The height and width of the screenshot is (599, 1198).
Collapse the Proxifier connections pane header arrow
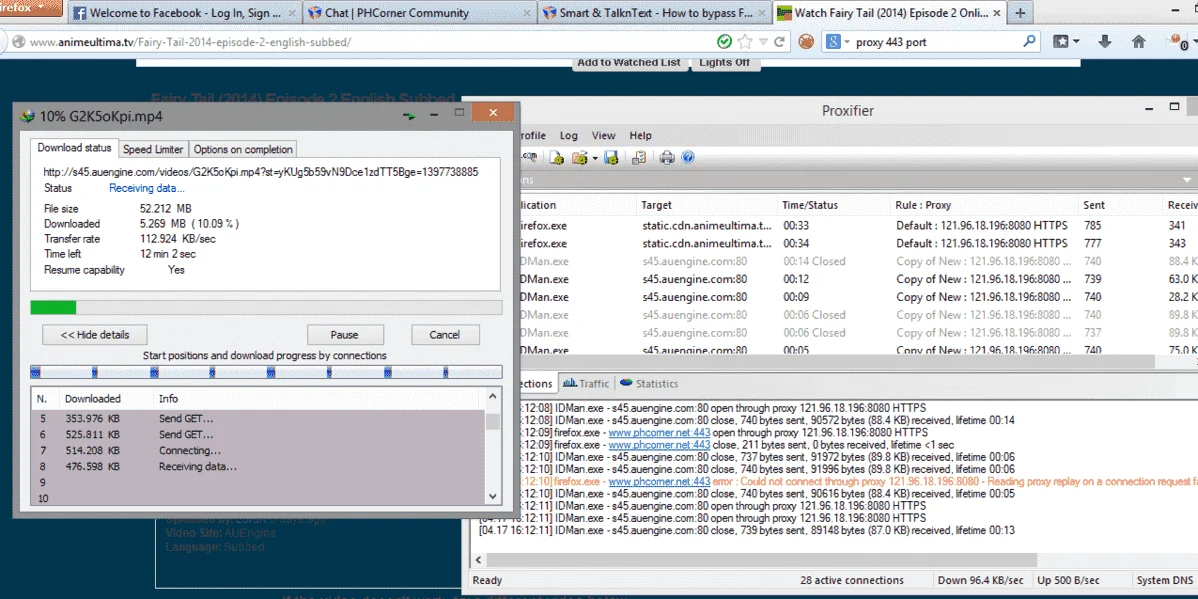(1187, 180)
